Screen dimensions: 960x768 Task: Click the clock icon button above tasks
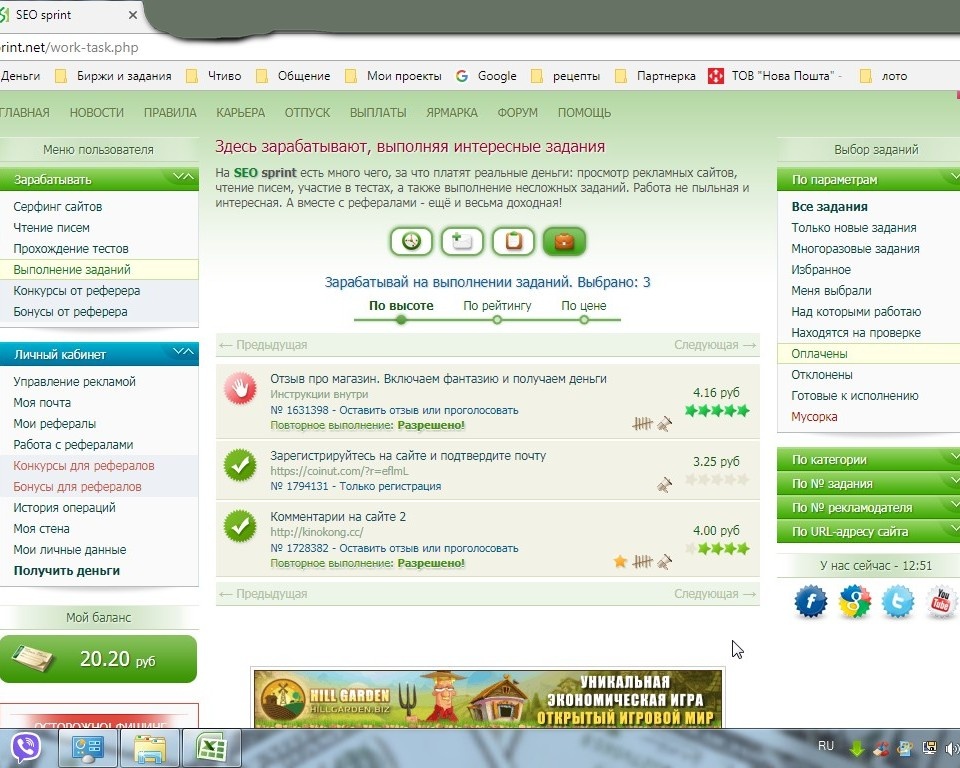coord(411,241)
